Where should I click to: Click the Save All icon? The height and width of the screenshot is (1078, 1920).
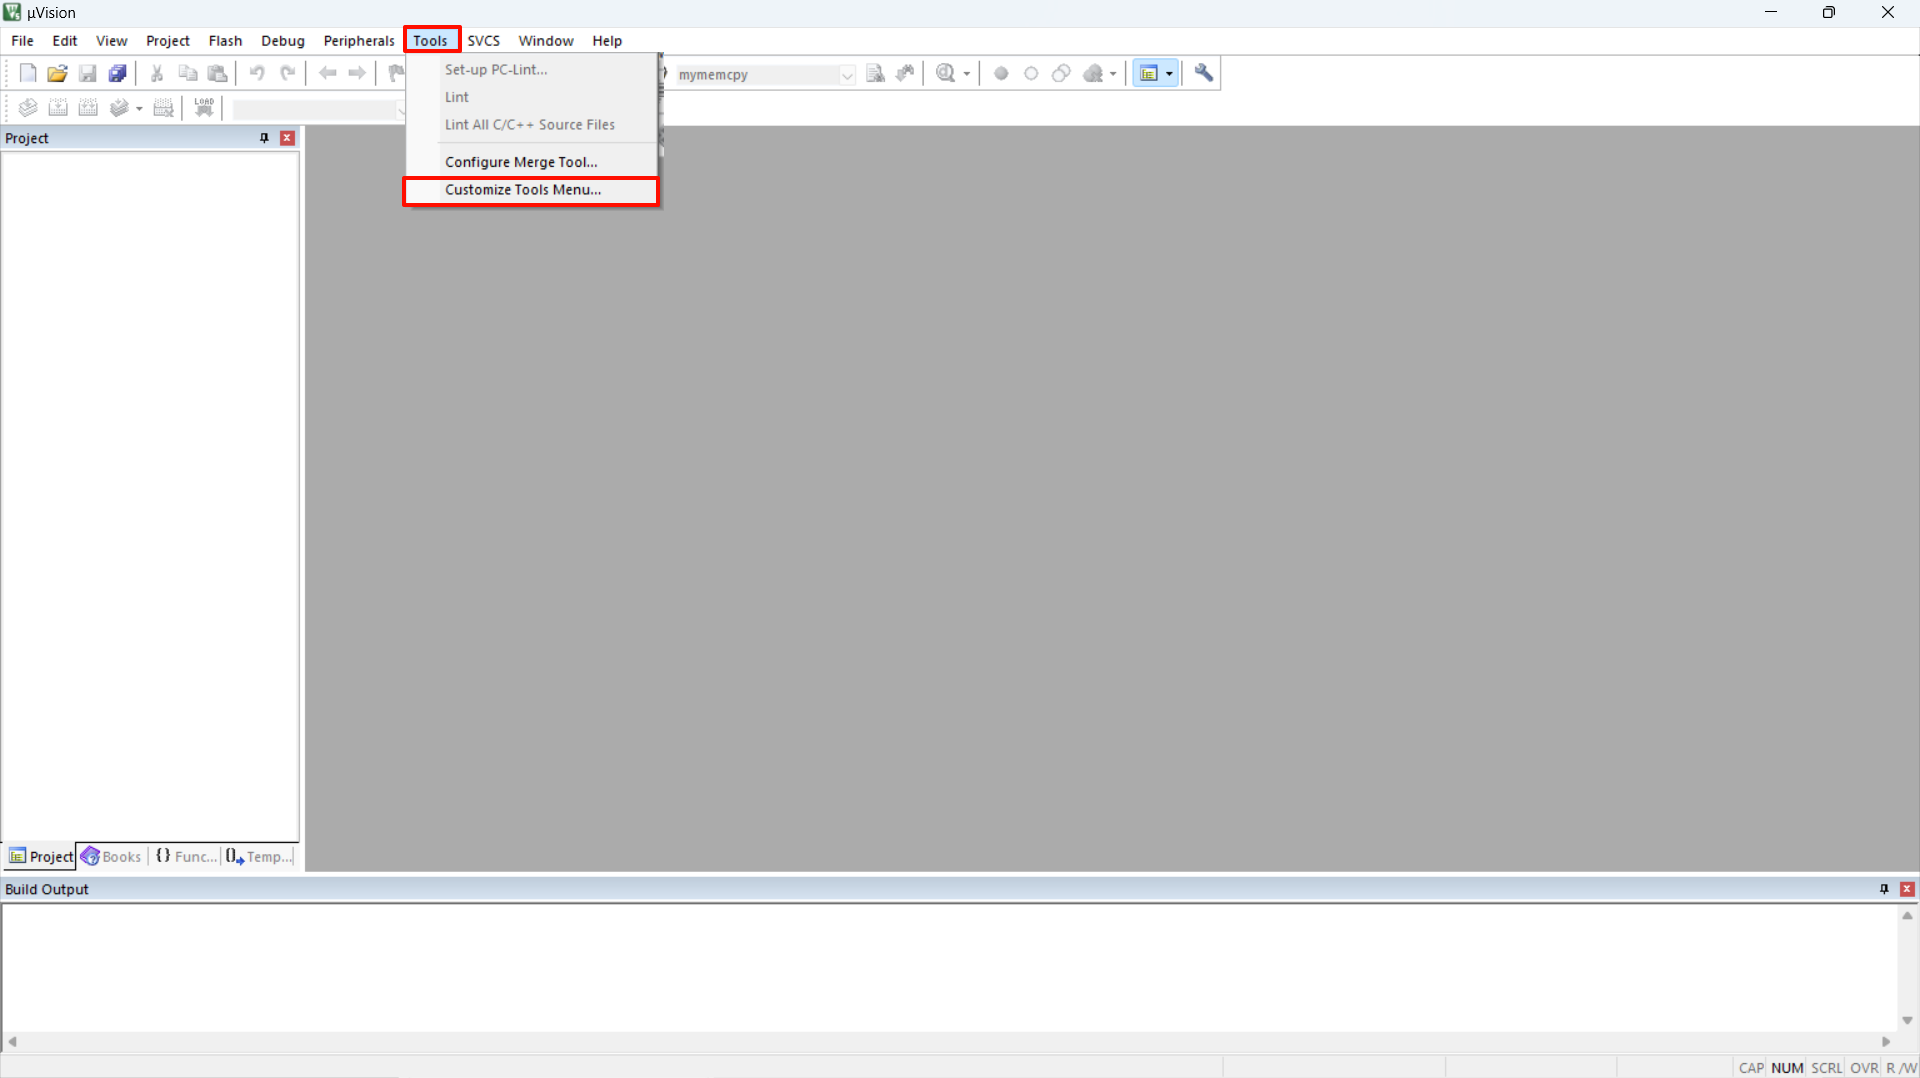[x=118, y=73]
